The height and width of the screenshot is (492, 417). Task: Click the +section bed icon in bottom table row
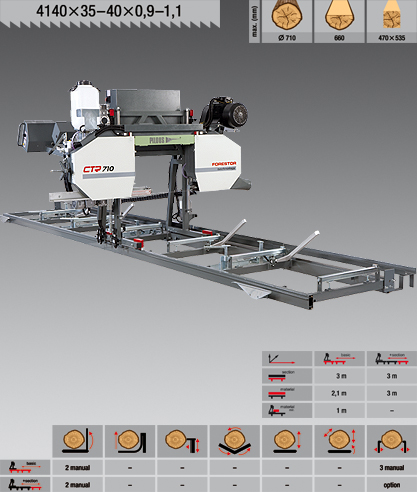(x=25, y=485)
